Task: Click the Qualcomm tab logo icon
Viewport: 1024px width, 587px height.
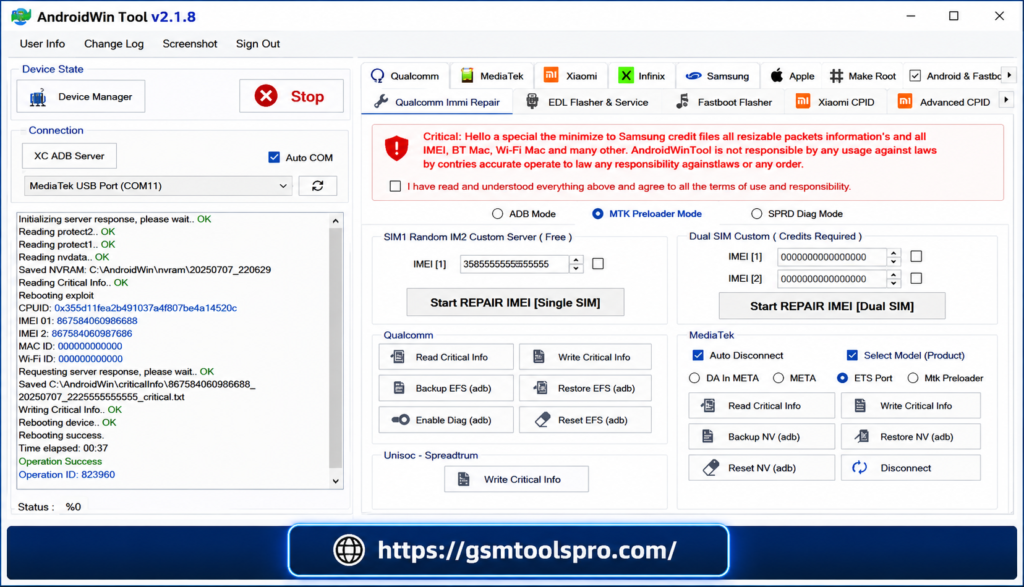Action: 377,76
